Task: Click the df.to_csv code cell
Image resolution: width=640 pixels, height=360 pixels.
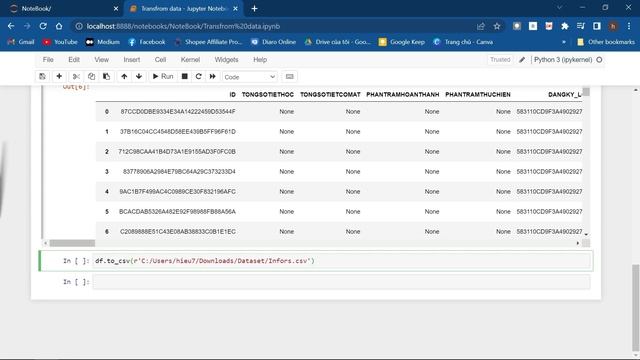Action: tap(342, 261)
